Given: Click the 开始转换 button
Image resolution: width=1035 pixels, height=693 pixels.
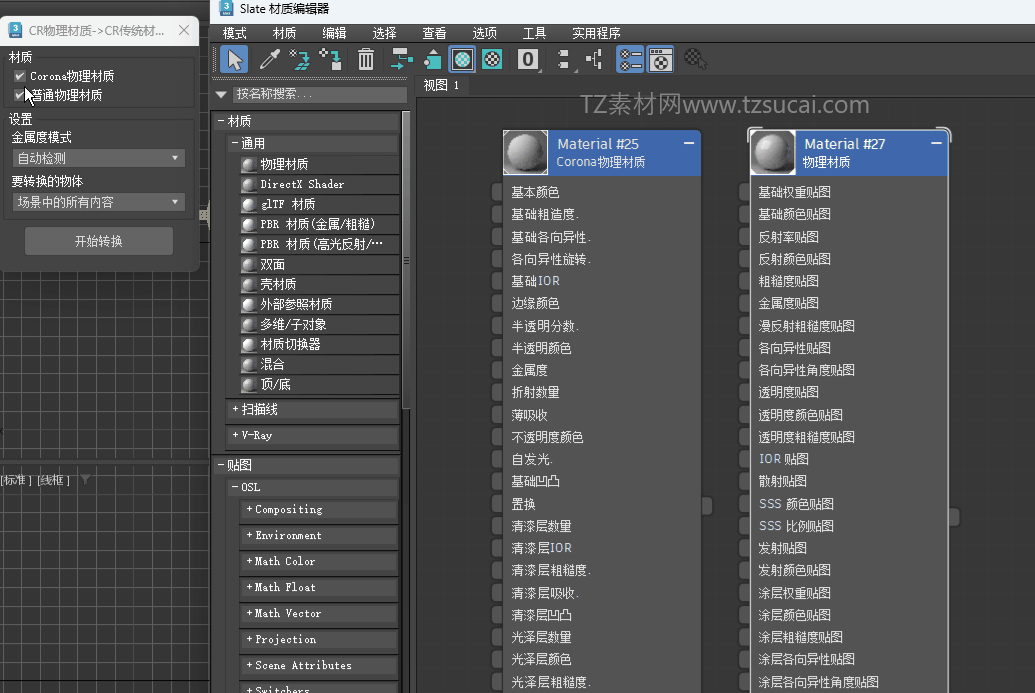Looking at the screenshot, I should [x=98, y=241].
